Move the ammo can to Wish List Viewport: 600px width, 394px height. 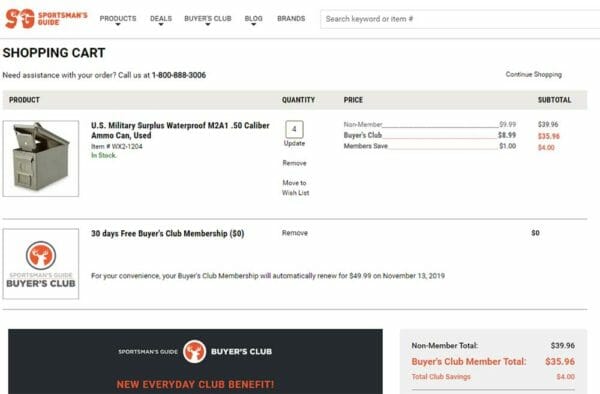295,188
